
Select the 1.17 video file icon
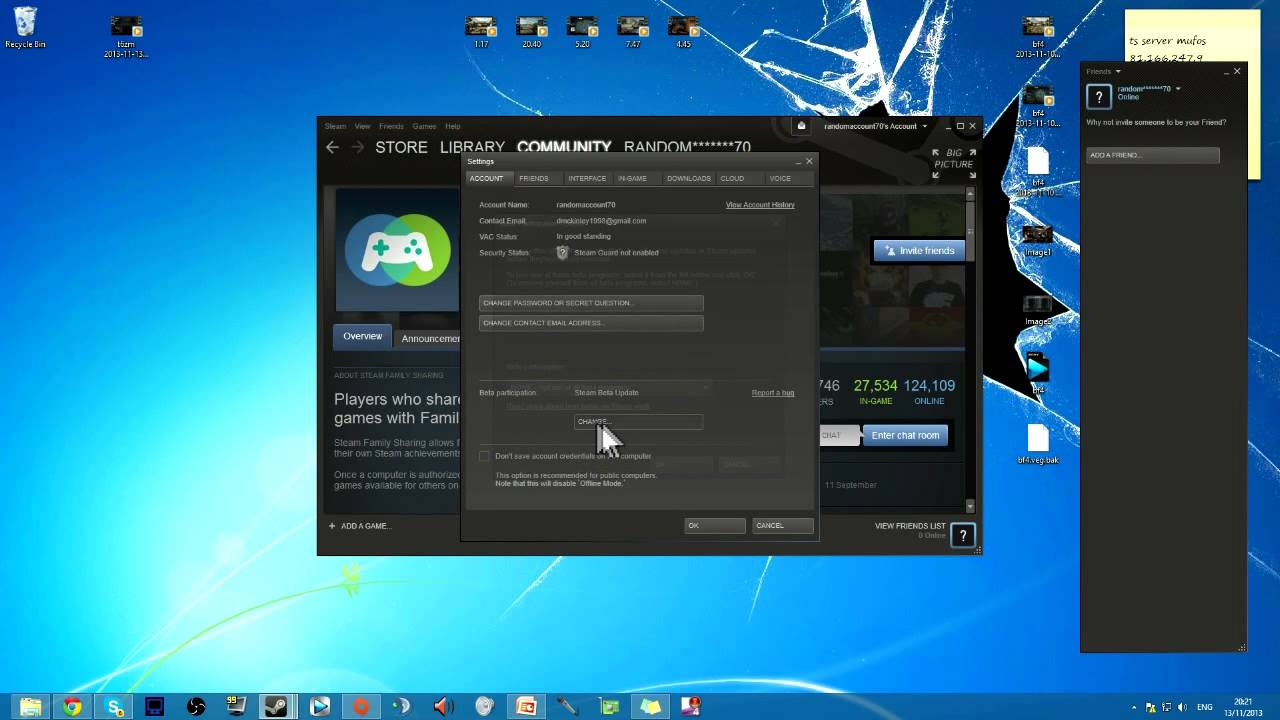(x=481, y=32)
